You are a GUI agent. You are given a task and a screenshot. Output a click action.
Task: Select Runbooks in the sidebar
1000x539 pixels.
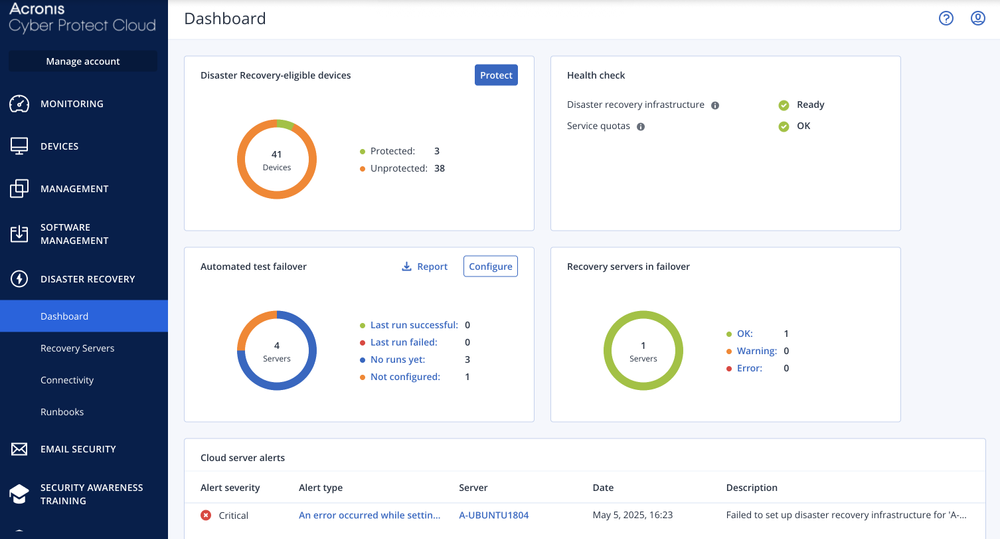coord(62,412)
